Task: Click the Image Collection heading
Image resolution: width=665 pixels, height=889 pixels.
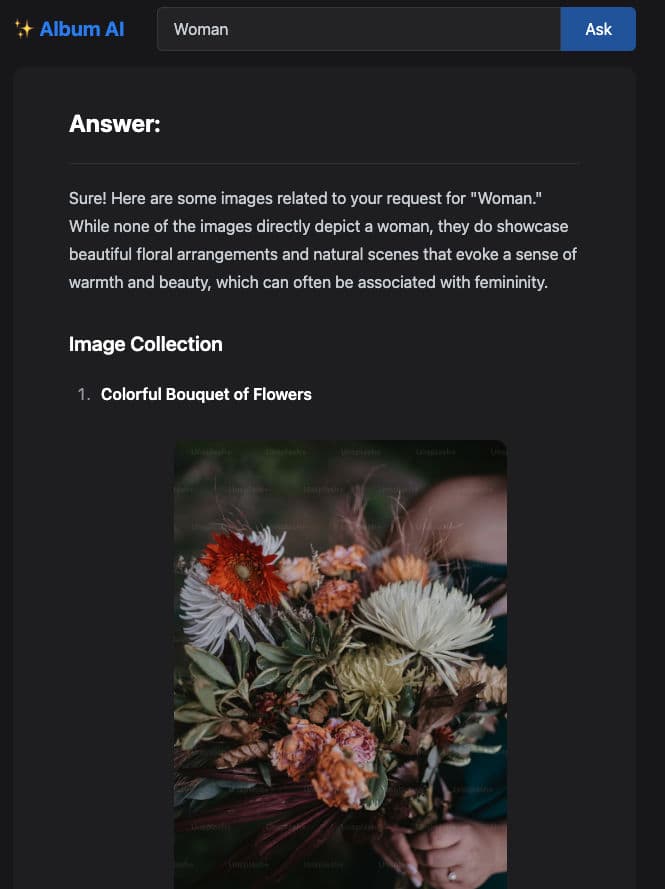Action: click(146, 344)
